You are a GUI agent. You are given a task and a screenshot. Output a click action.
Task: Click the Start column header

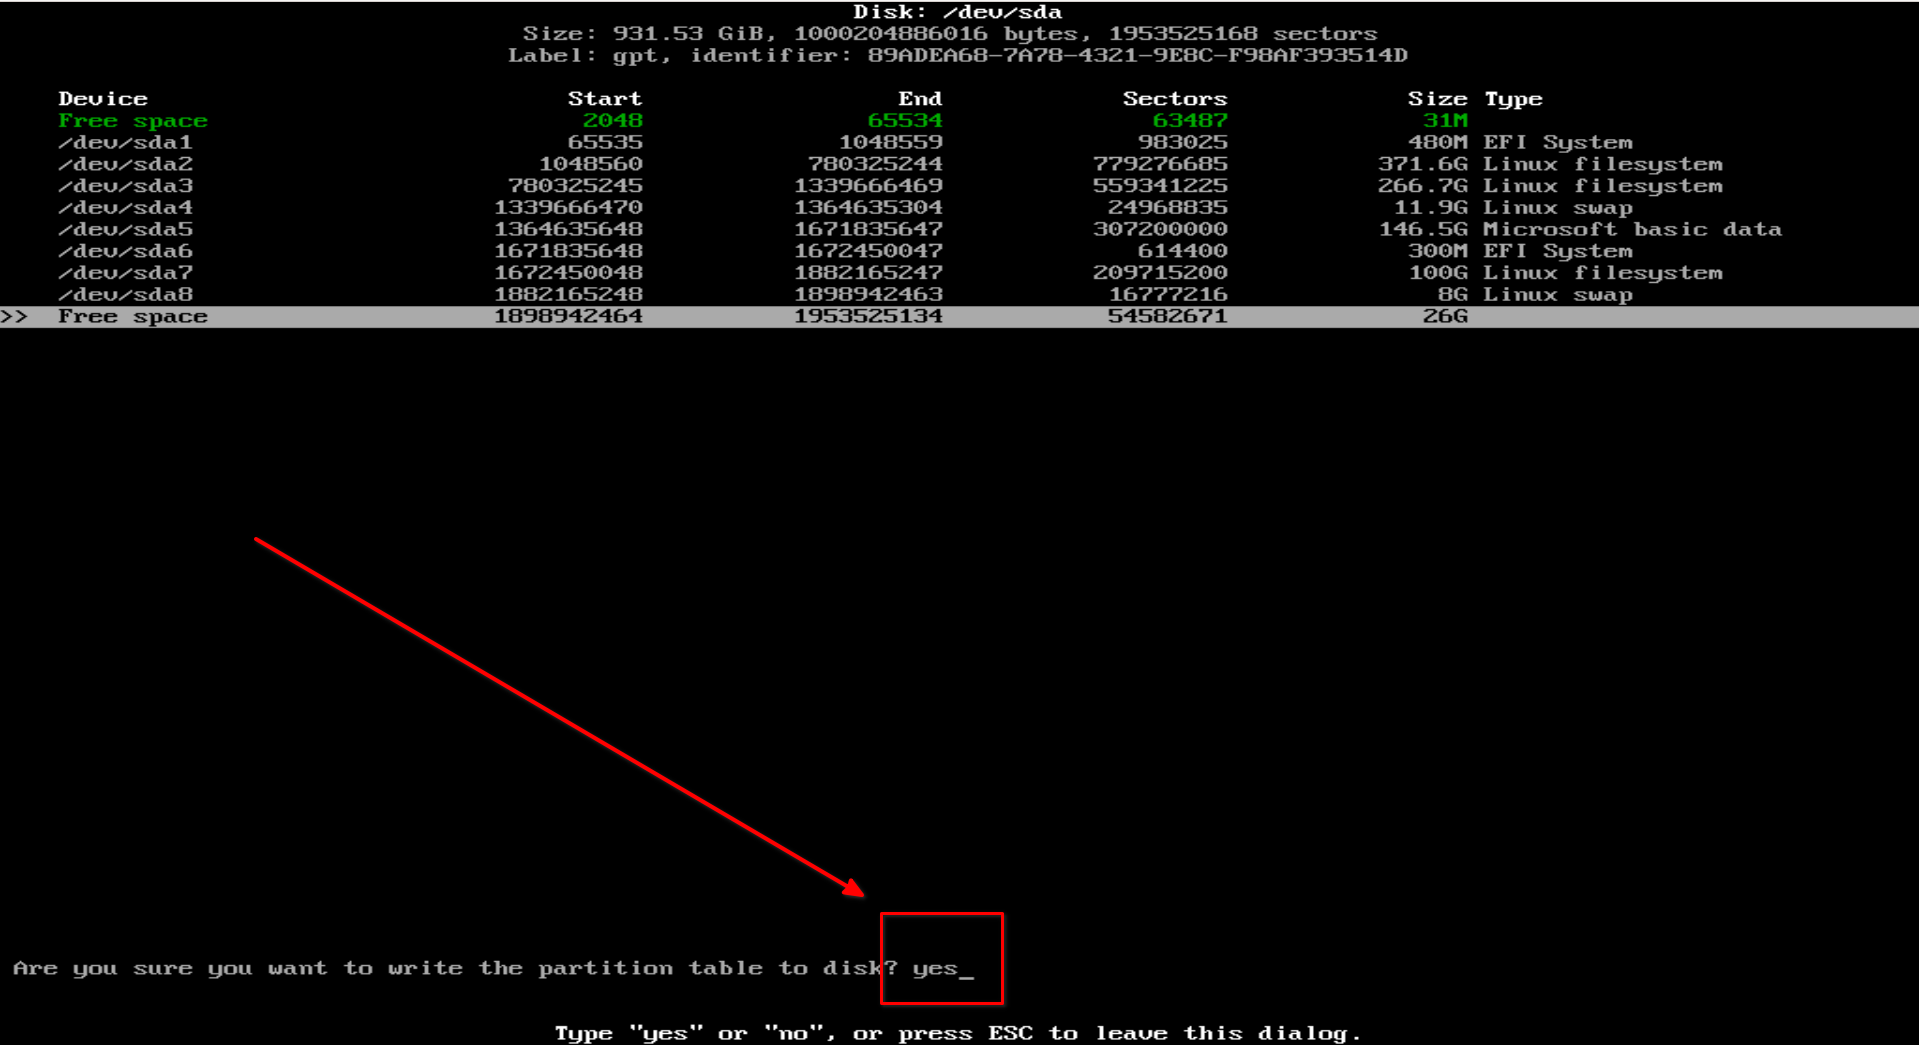[604, 98]
